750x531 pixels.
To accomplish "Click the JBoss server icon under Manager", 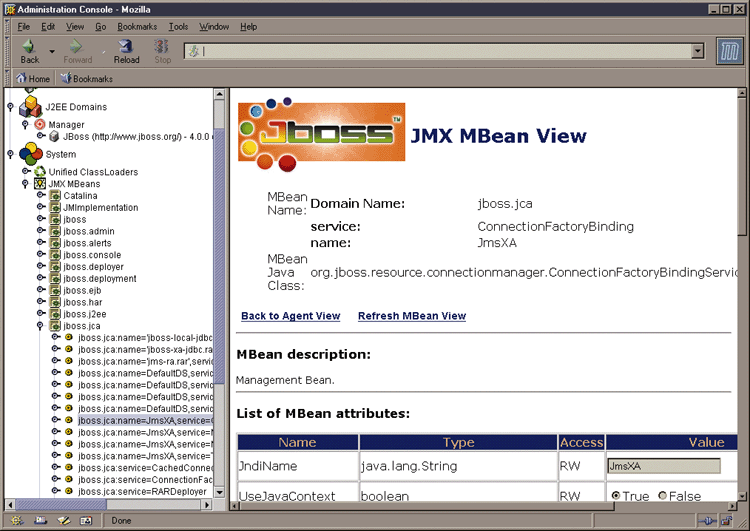I will (x=55, y=137).
